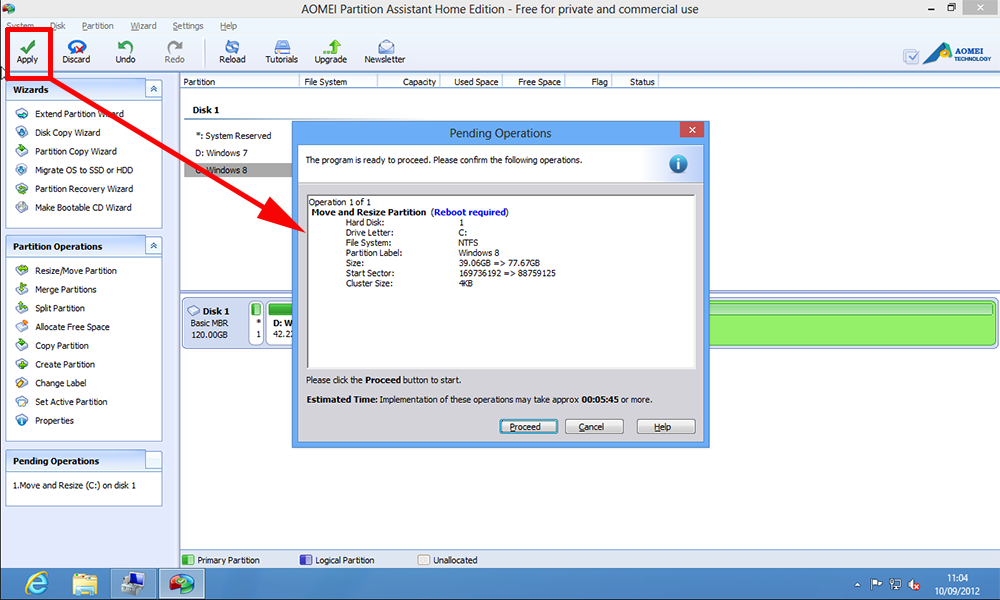Open the Partition menu
Screen dimensions: 1000x600
click(98, 26)
